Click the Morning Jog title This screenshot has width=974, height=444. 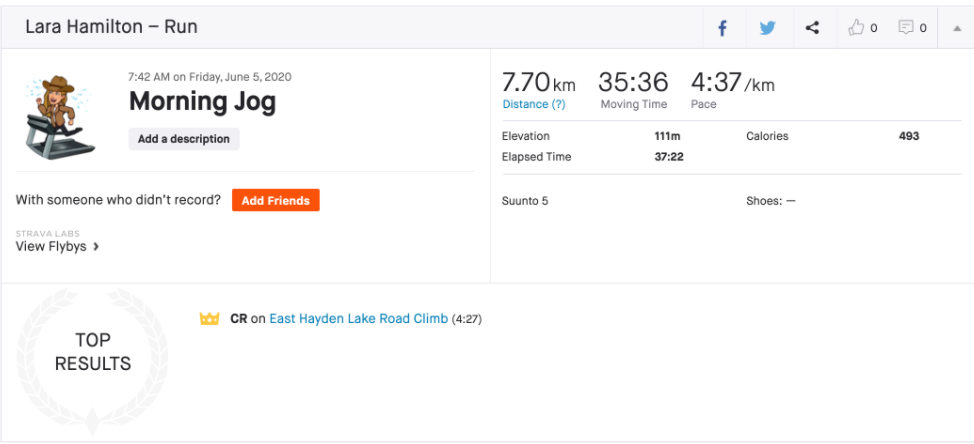click(x=203, y=101)
